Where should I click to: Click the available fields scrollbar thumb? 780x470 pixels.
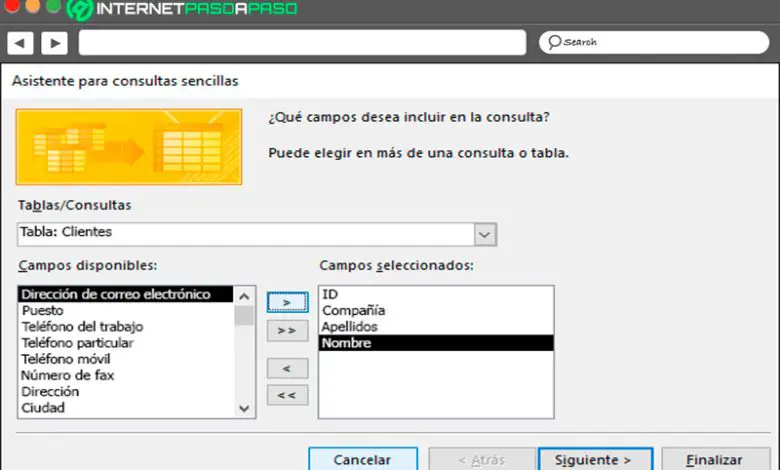click(x=244, y=315)
